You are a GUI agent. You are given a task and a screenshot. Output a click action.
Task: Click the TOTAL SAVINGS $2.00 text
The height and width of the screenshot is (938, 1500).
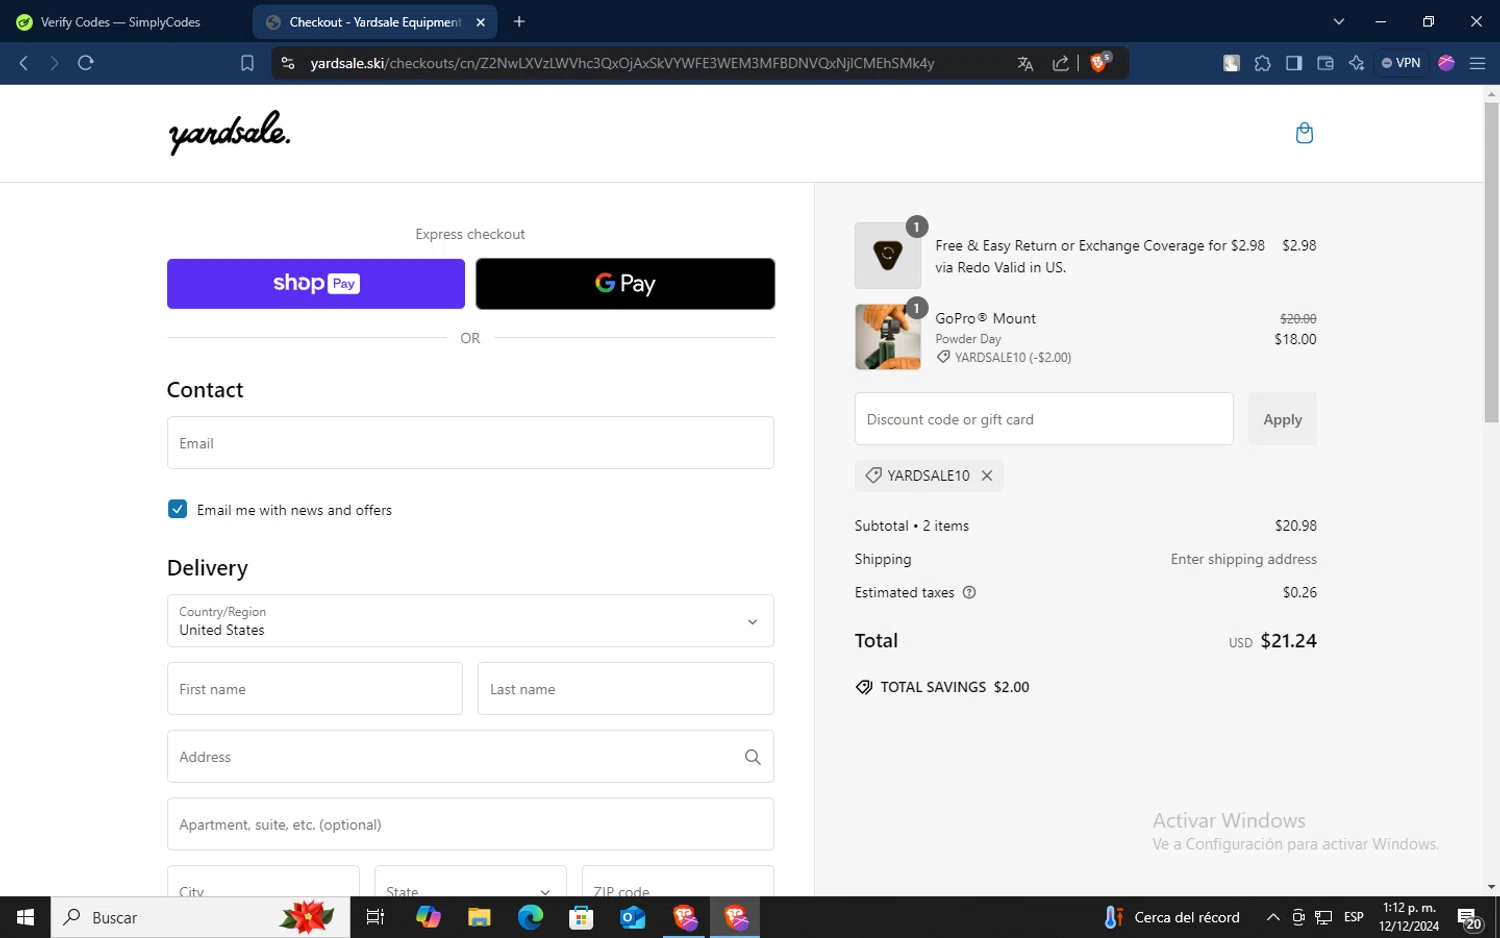[x=955, y=687]
